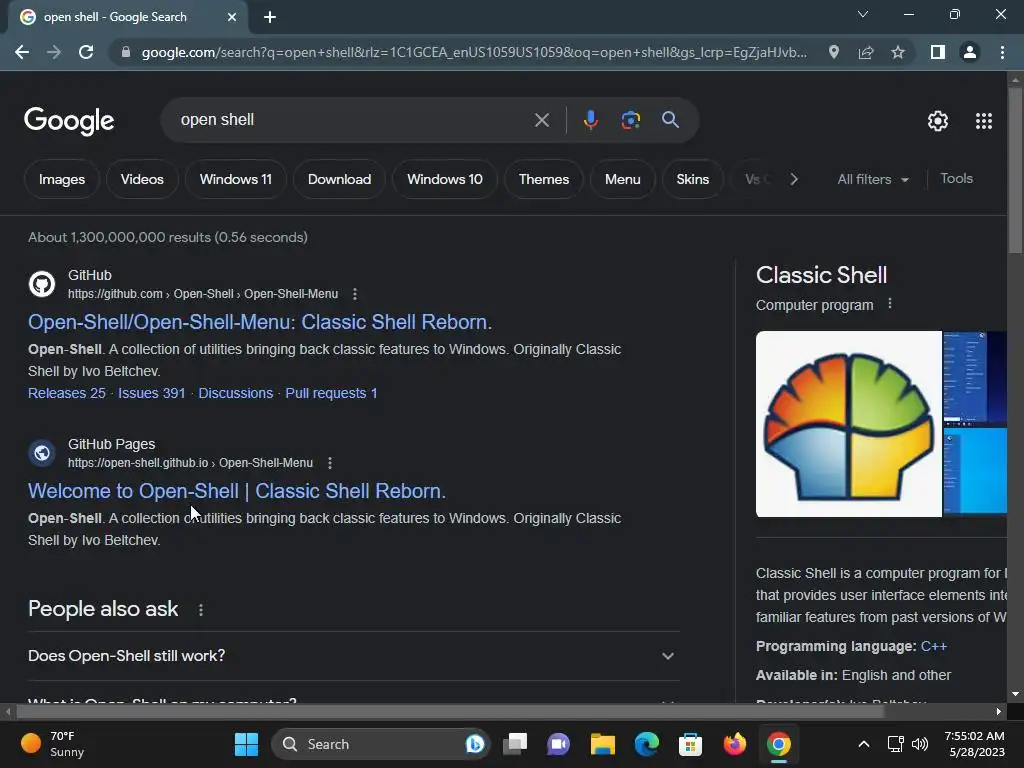
Task: Open about-this-result for People also ask
Action: click(x=200, y=610)
